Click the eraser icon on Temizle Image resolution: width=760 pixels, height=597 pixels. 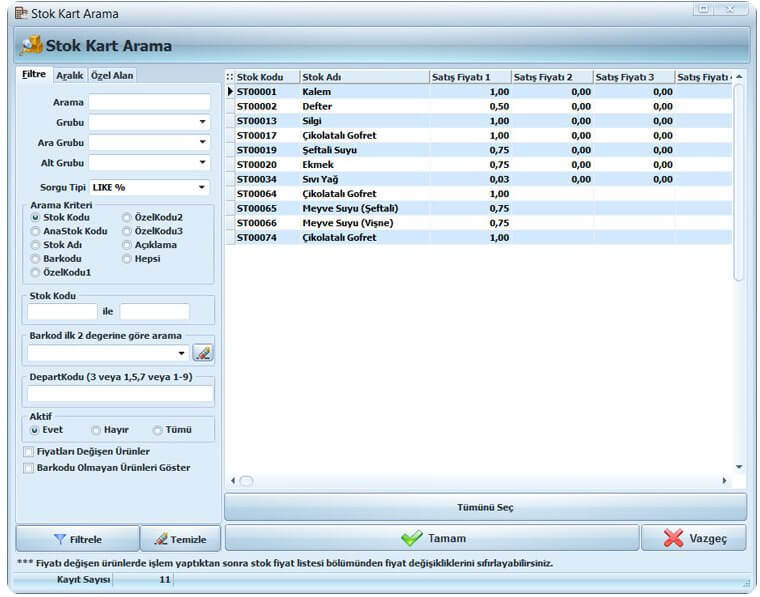pyautogui.click(x=161, y=539)
